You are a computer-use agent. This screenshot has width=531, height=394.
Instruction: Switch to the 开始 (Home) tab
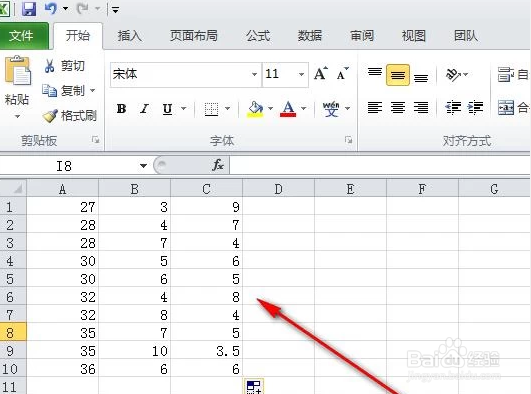click(x=78, y=36)
